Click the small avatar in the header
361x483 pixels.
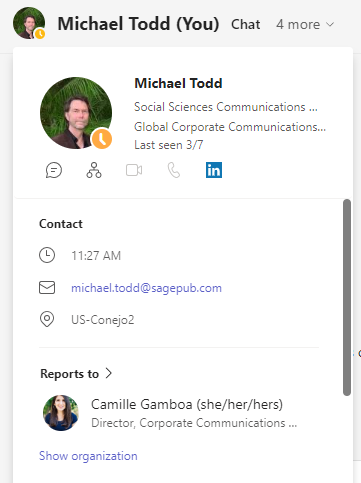pyautogui.click(x=29, y=23)
